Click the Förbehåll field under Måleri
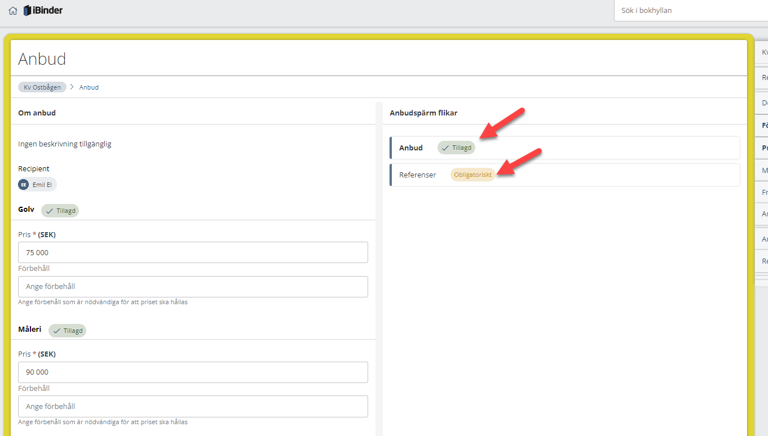The width and height of the screenshot is (768, 436). pyautogui.click(x=193, y=407)
